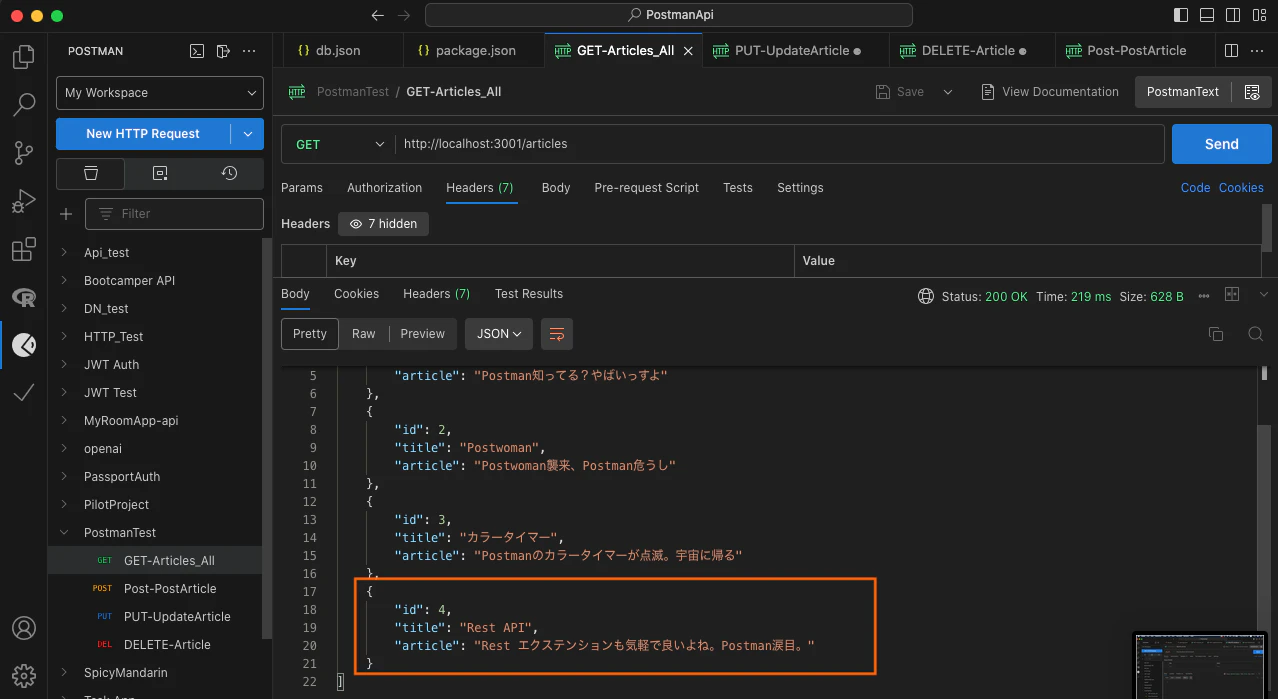Toggle the bottom panel from the title bar

point(1209,16)
